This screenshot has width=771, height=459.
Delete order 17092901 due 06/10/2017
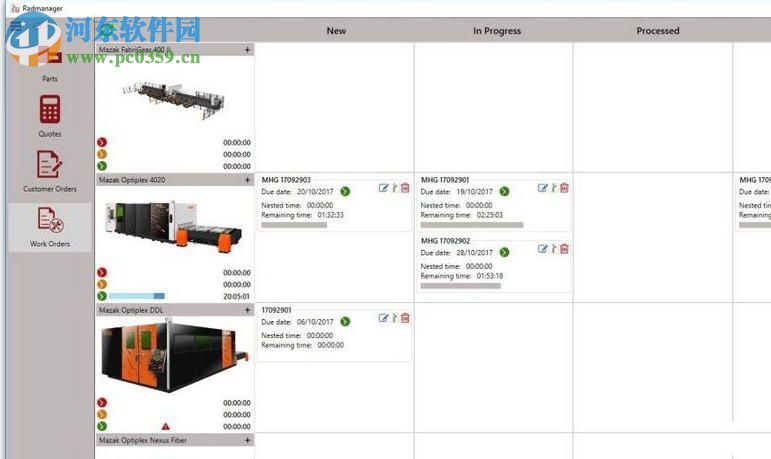[405, 318]
